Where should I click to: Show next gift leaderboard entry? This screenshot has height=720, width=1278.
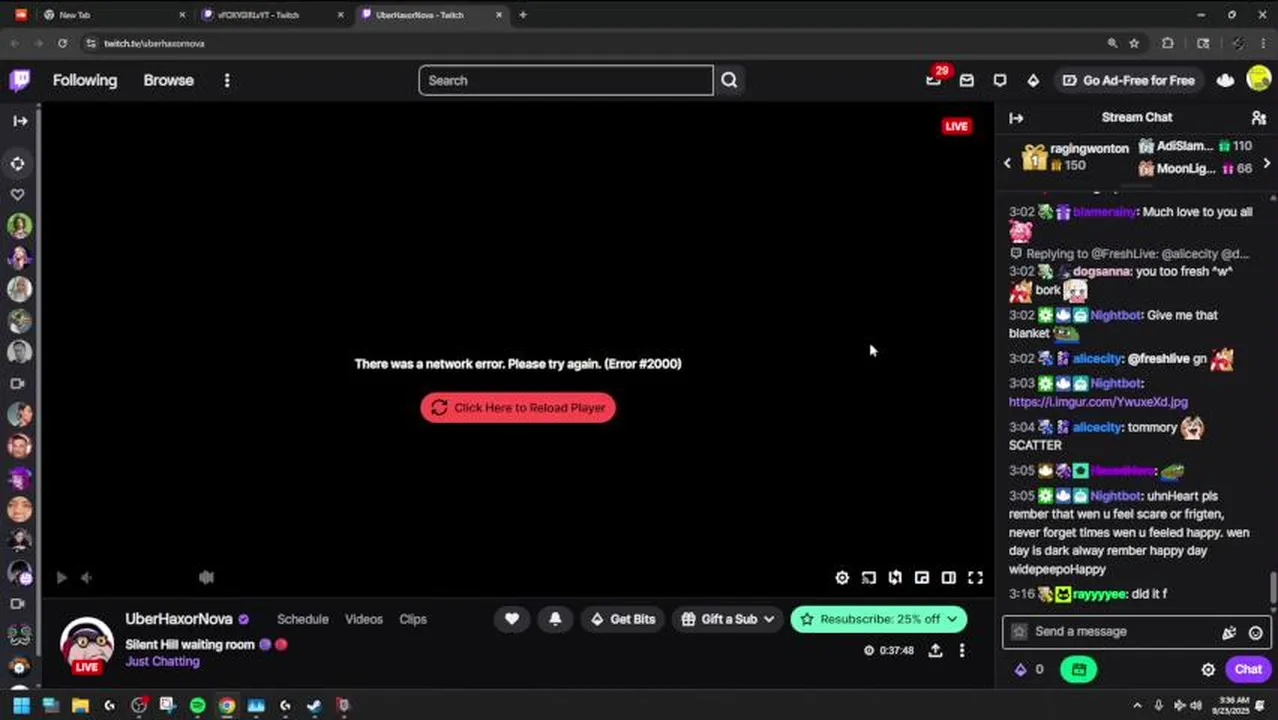1267,163
